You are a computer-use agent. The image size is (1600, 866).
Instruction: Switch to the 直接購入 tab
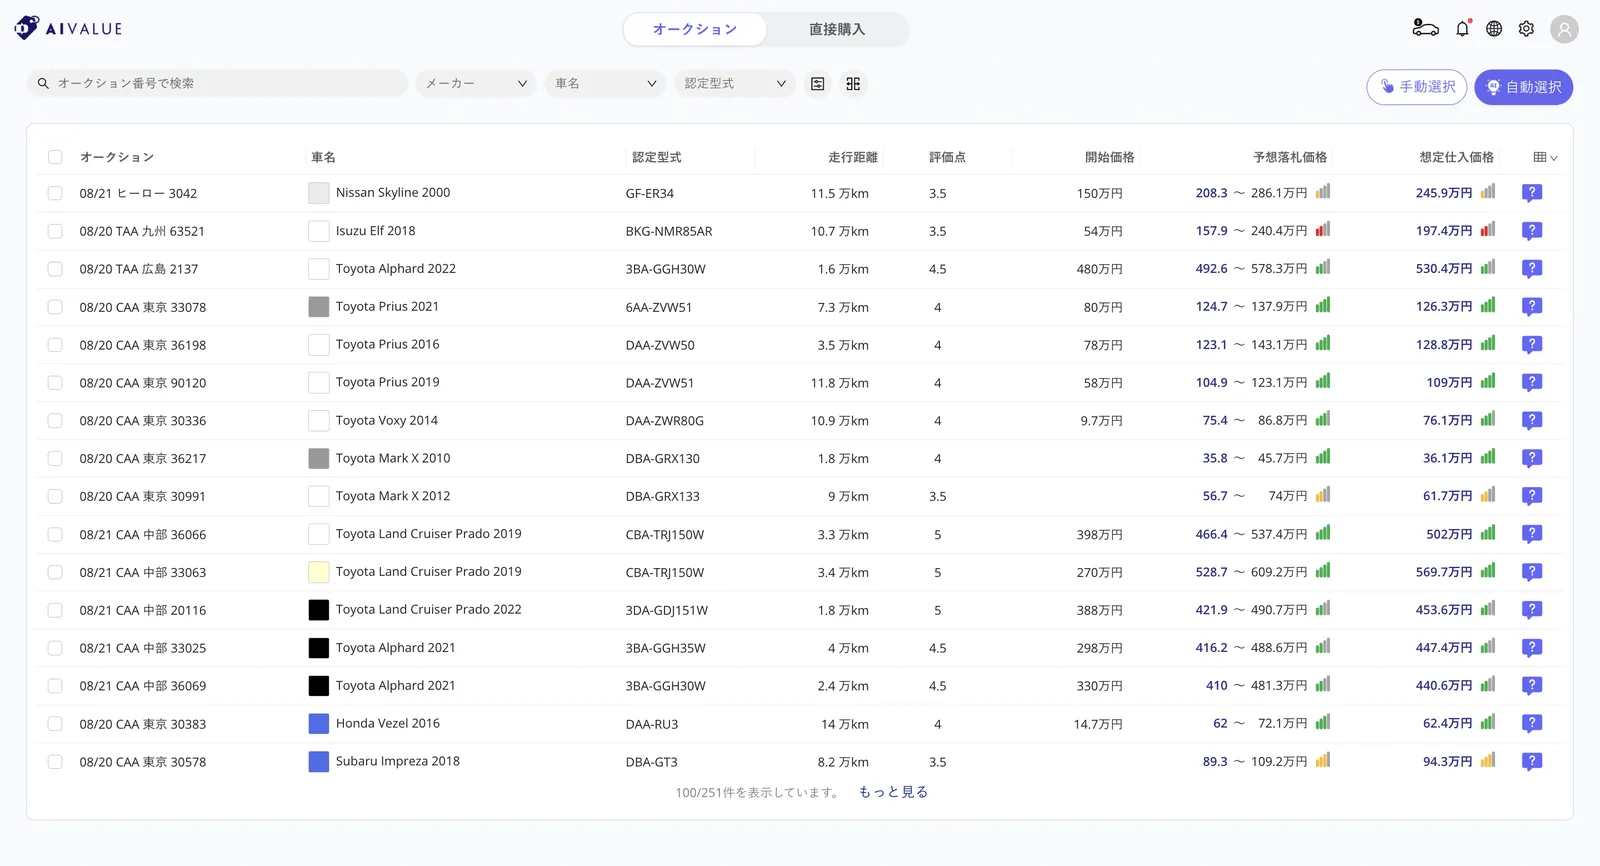837,30
